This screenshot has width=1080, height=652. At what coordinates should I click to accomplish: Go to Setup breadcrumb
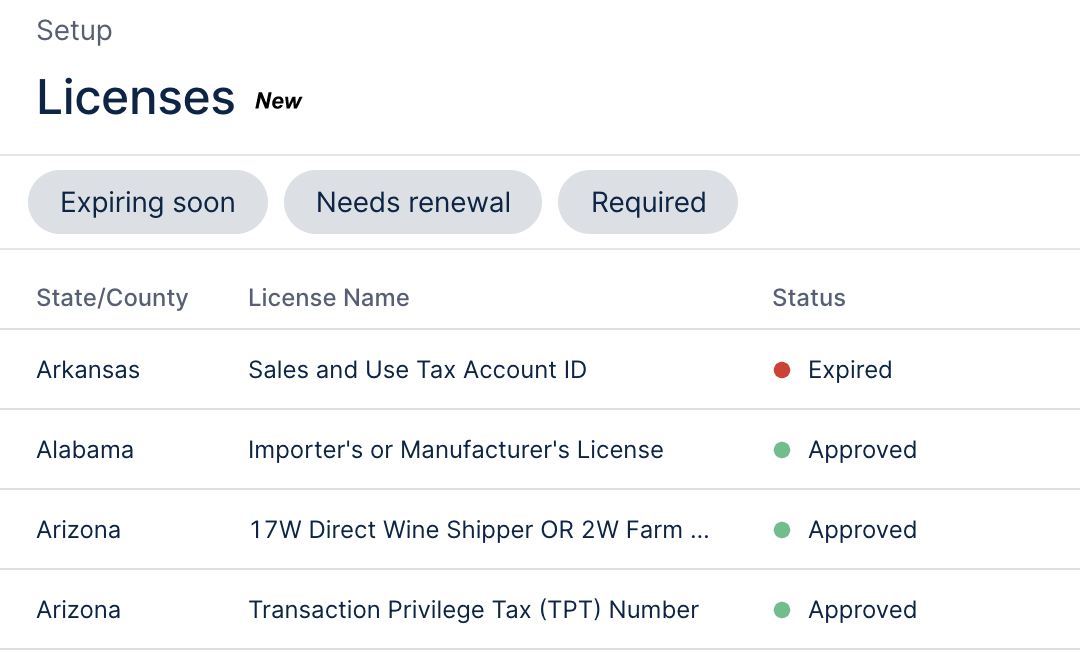coord(74,30)
